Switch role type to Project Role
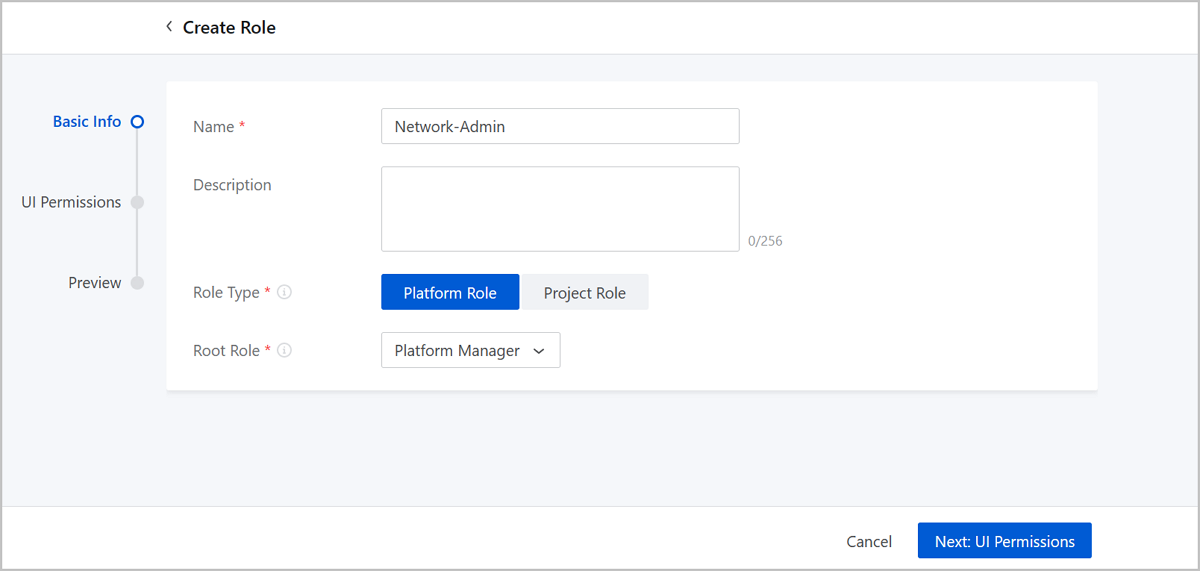Image resolution: width=1200 pixels, height=571 pixels. [584, 293]
